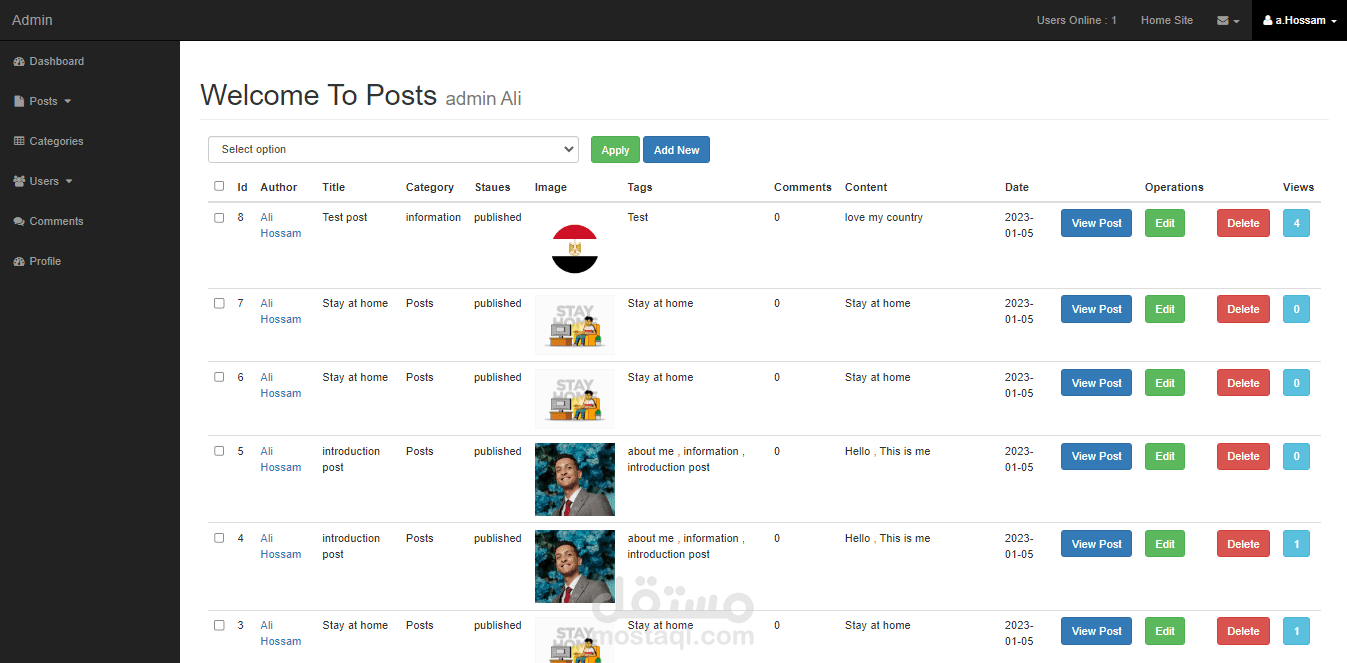Check the box for post Id 7

219,304
